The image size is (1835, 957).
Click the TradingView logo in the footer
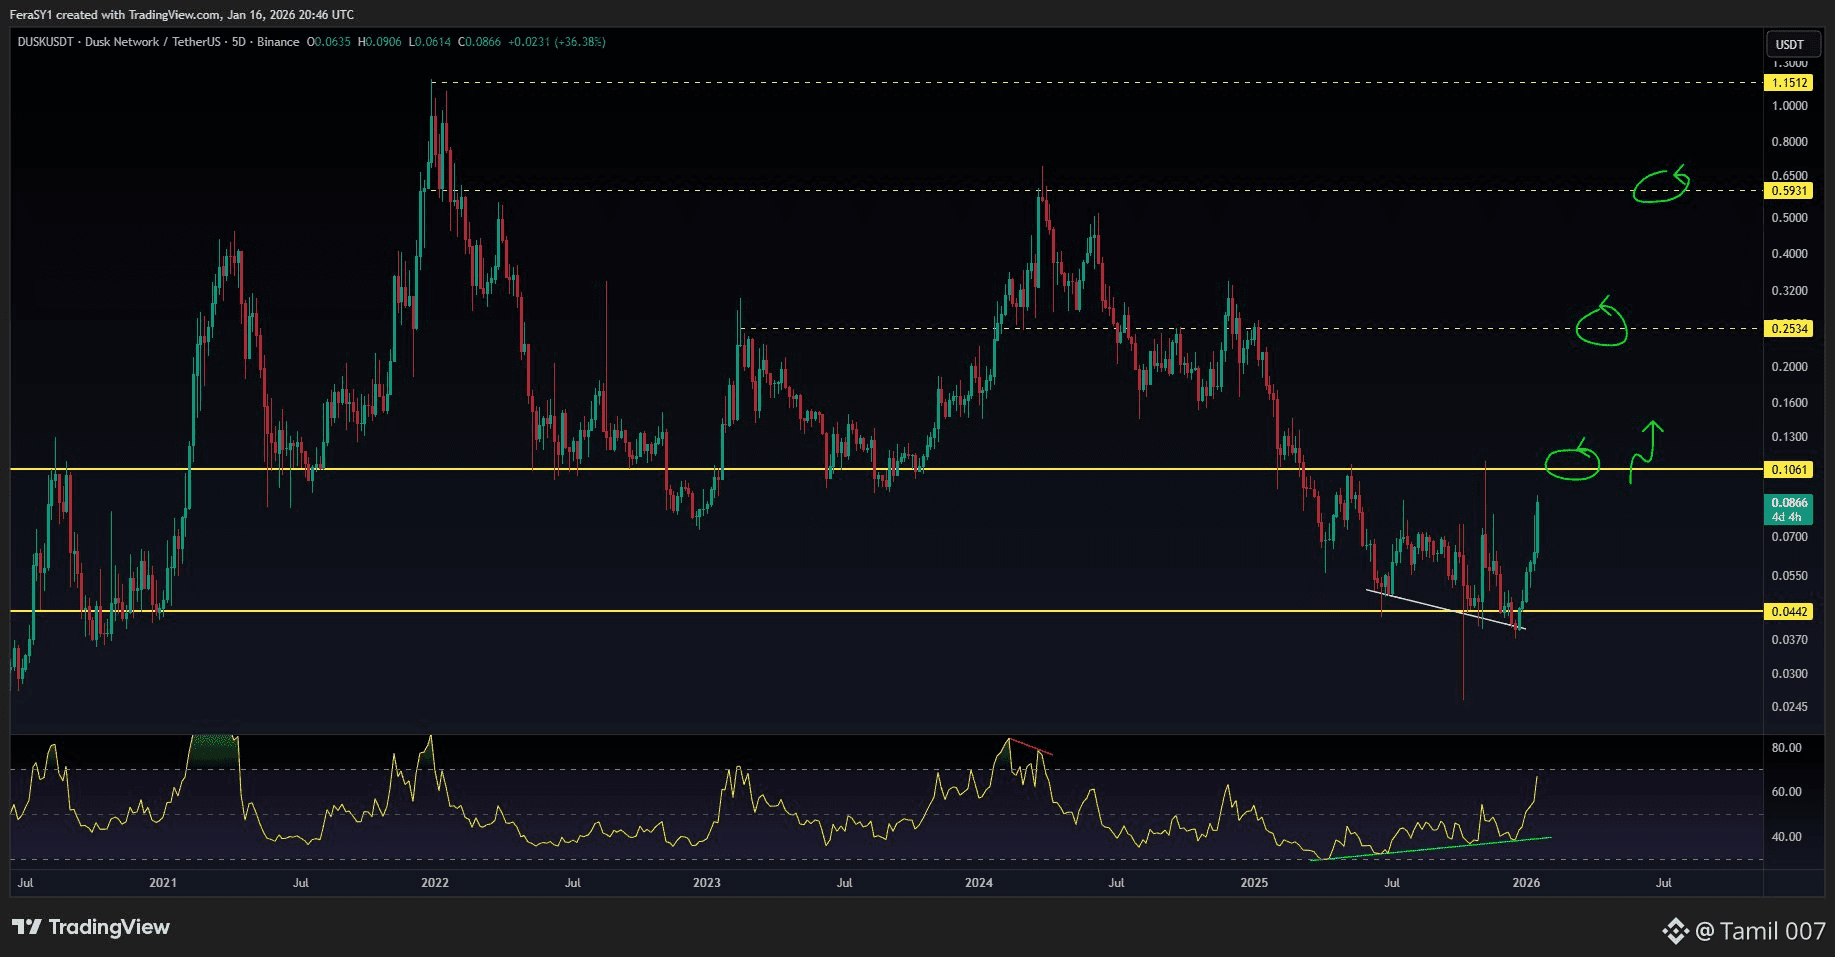pyautogui.click(x=91, y=927)
